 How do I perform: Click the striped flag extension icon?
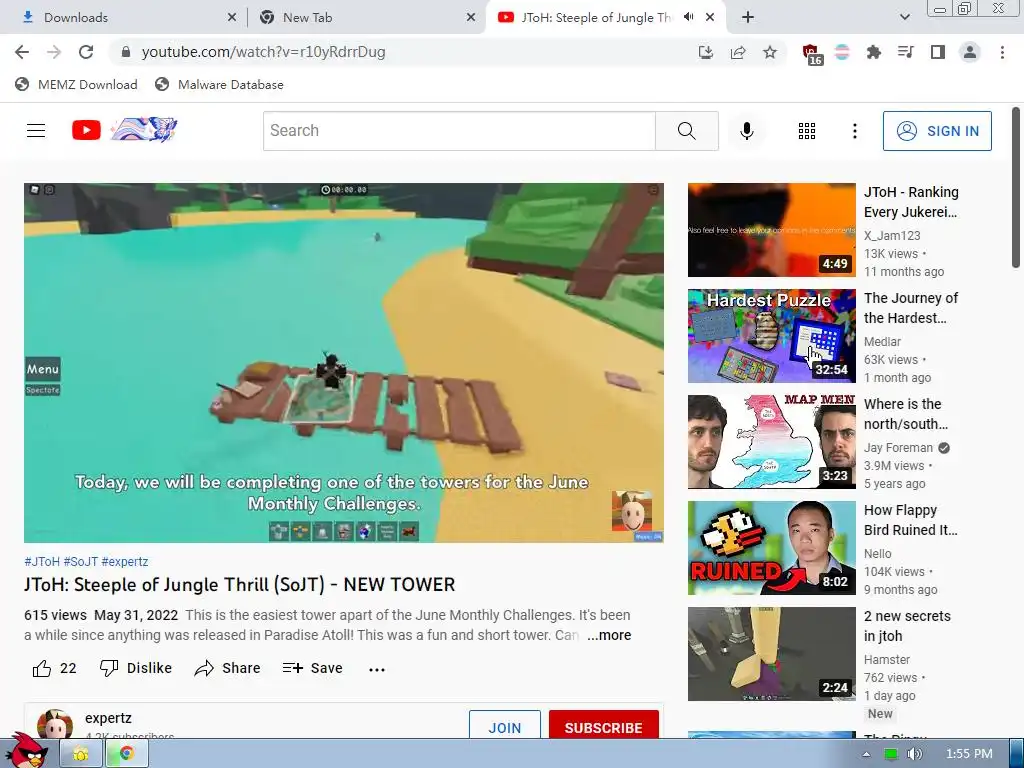tap(842, 52)
